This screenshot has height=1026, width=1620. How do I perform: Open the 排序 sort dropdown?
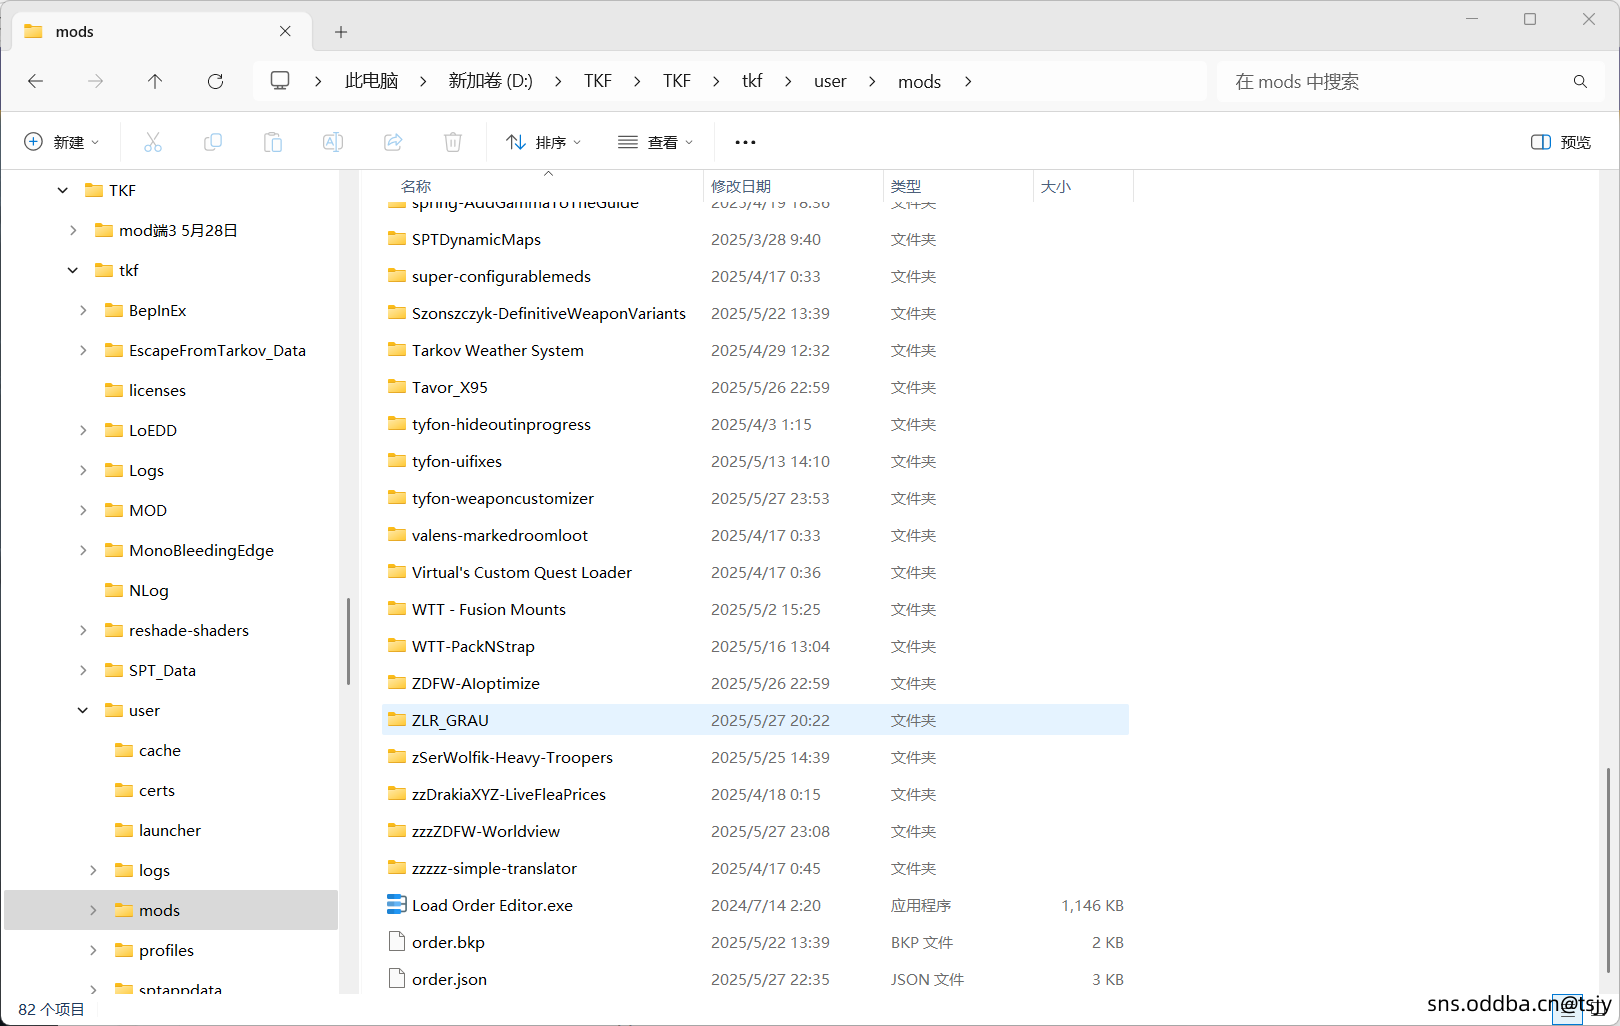543,142
